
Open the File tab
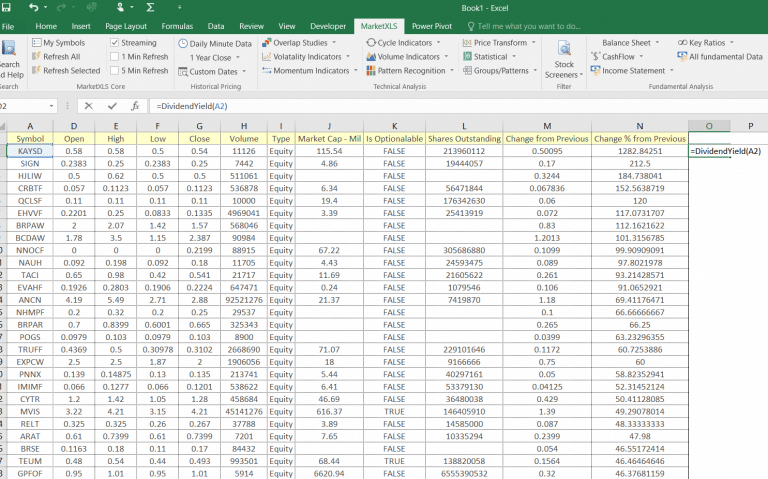8,26
